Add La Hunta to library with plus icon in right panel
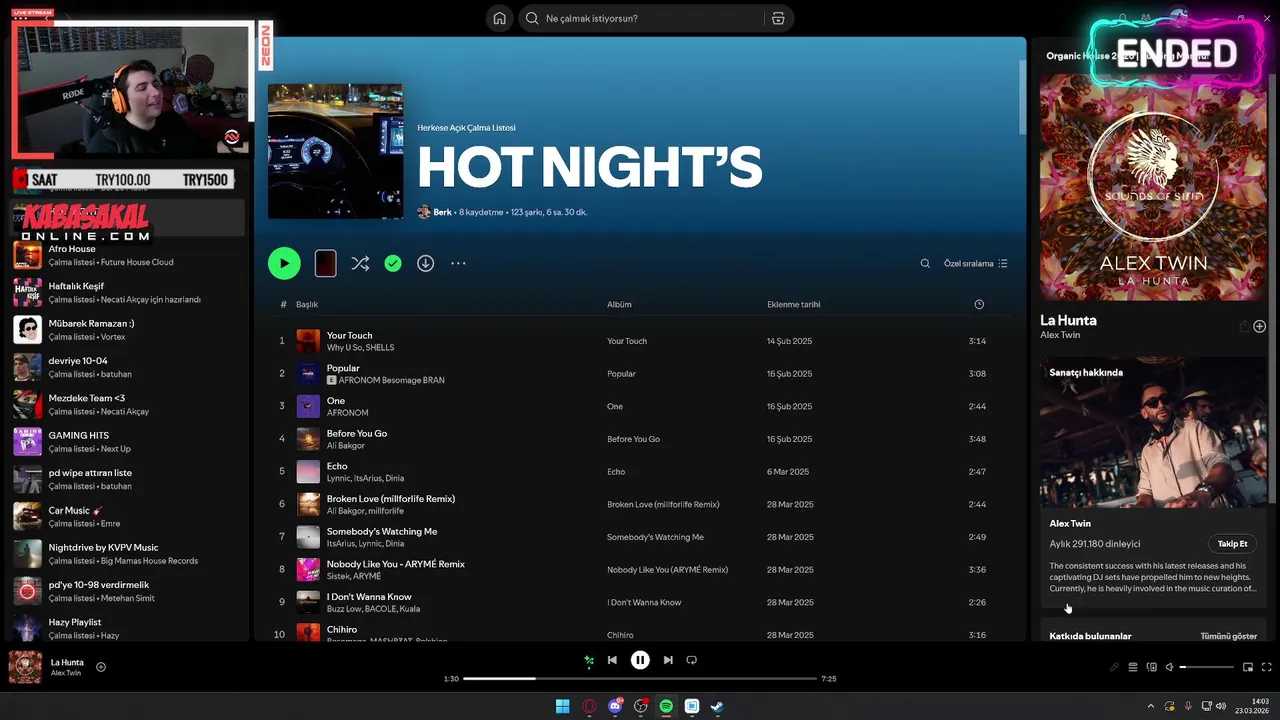The image size is (1280, 720). (x=1259, y=326)
